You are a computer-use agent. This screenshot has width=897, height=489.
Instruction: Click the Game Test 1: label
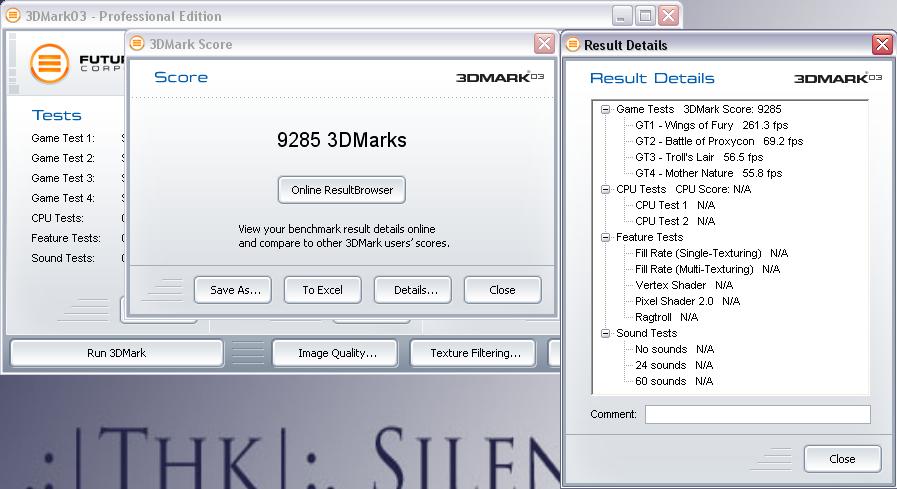click(63, 138)
